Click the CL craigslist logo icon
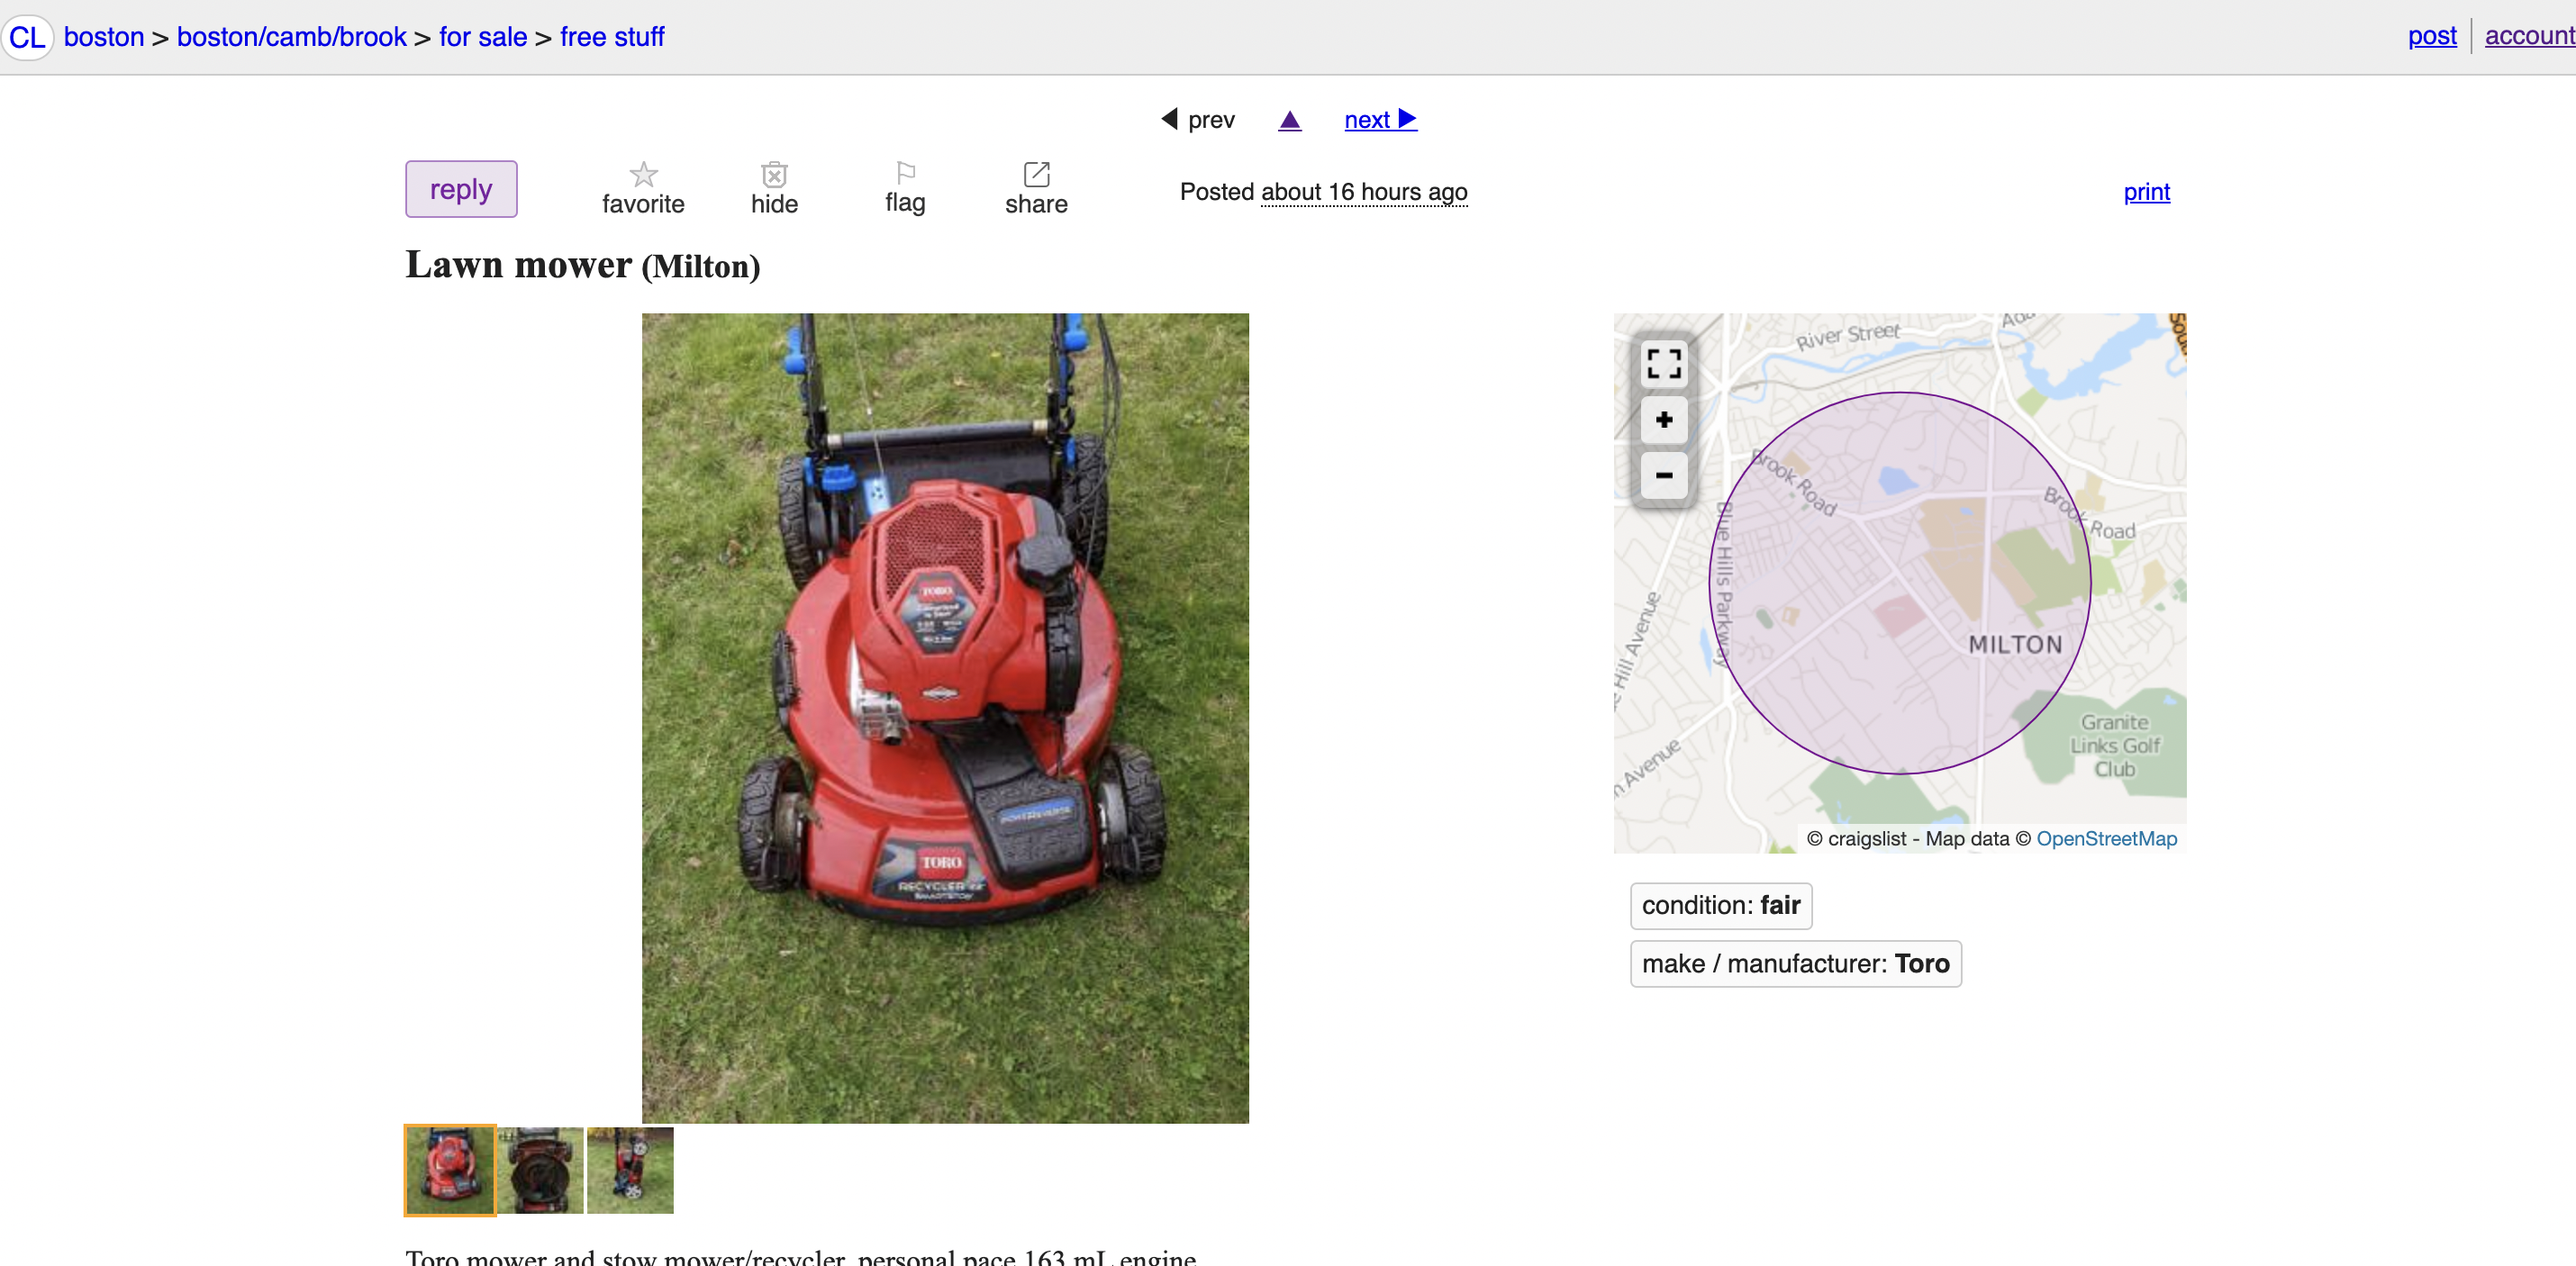This screenshot has height=1266, width=2576. click(x=27, y=37)
